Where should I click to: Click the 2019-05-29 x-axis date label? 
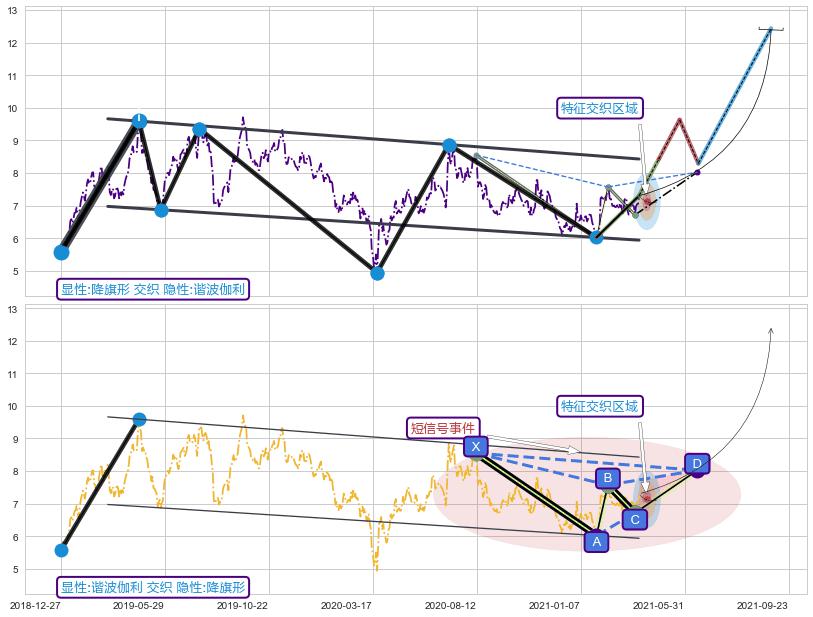pos(138,605)
